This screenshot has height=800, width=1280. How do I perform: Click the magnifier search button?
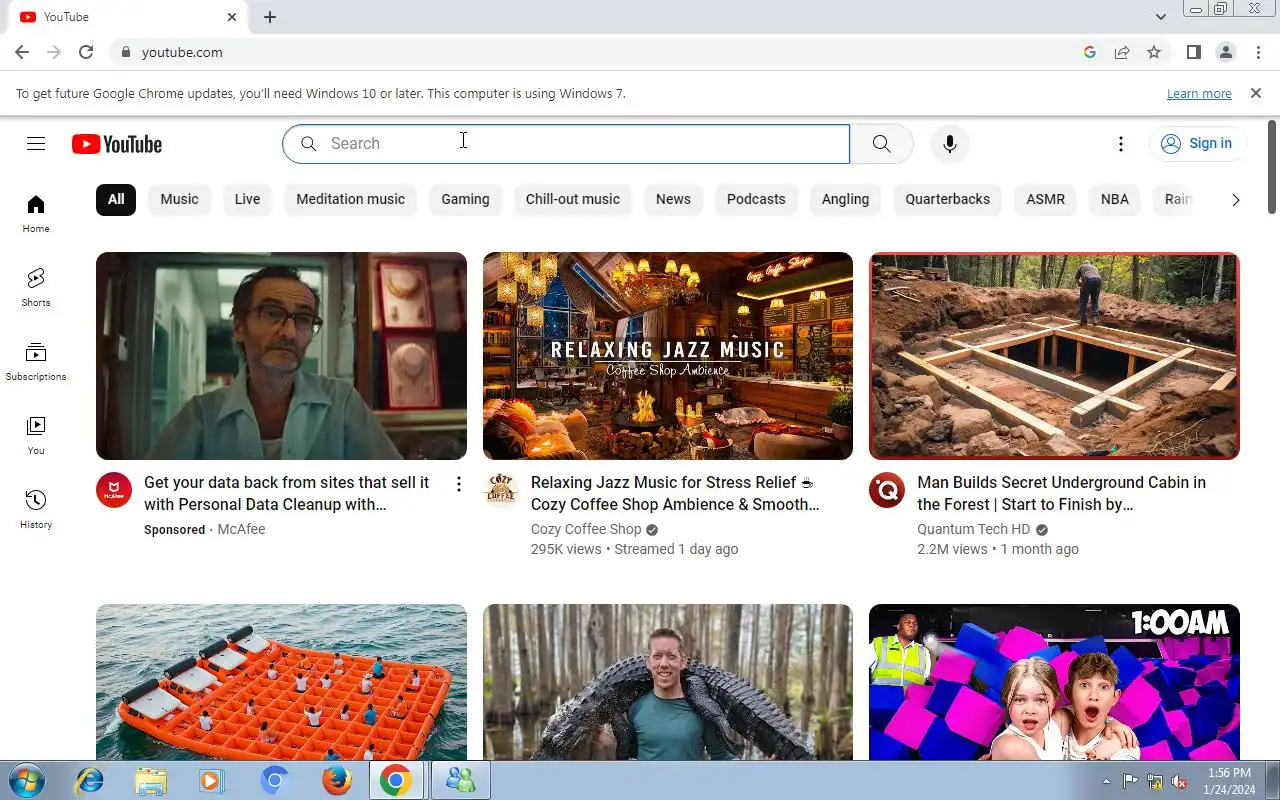point(881,144)
